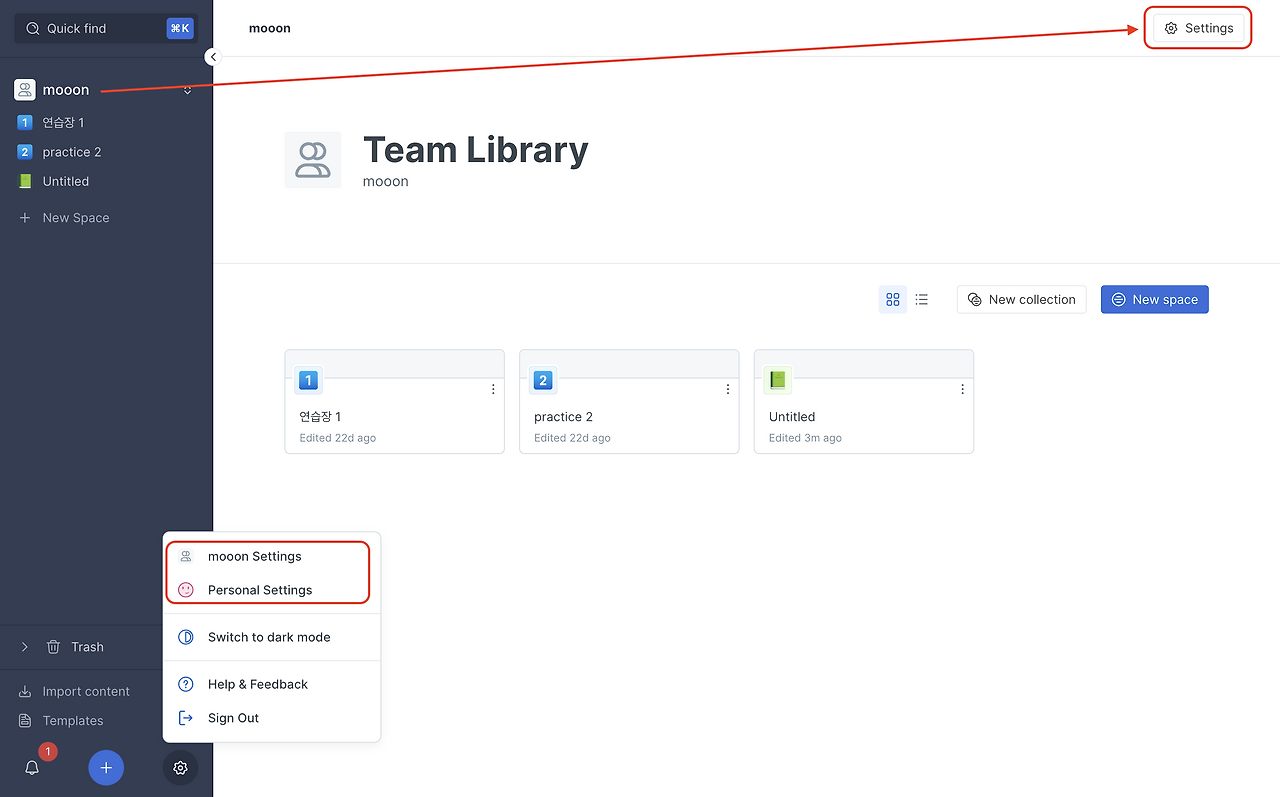Click the number 1 icon on 연습장 1 card
1280x797 pixels.
(308, 380)
